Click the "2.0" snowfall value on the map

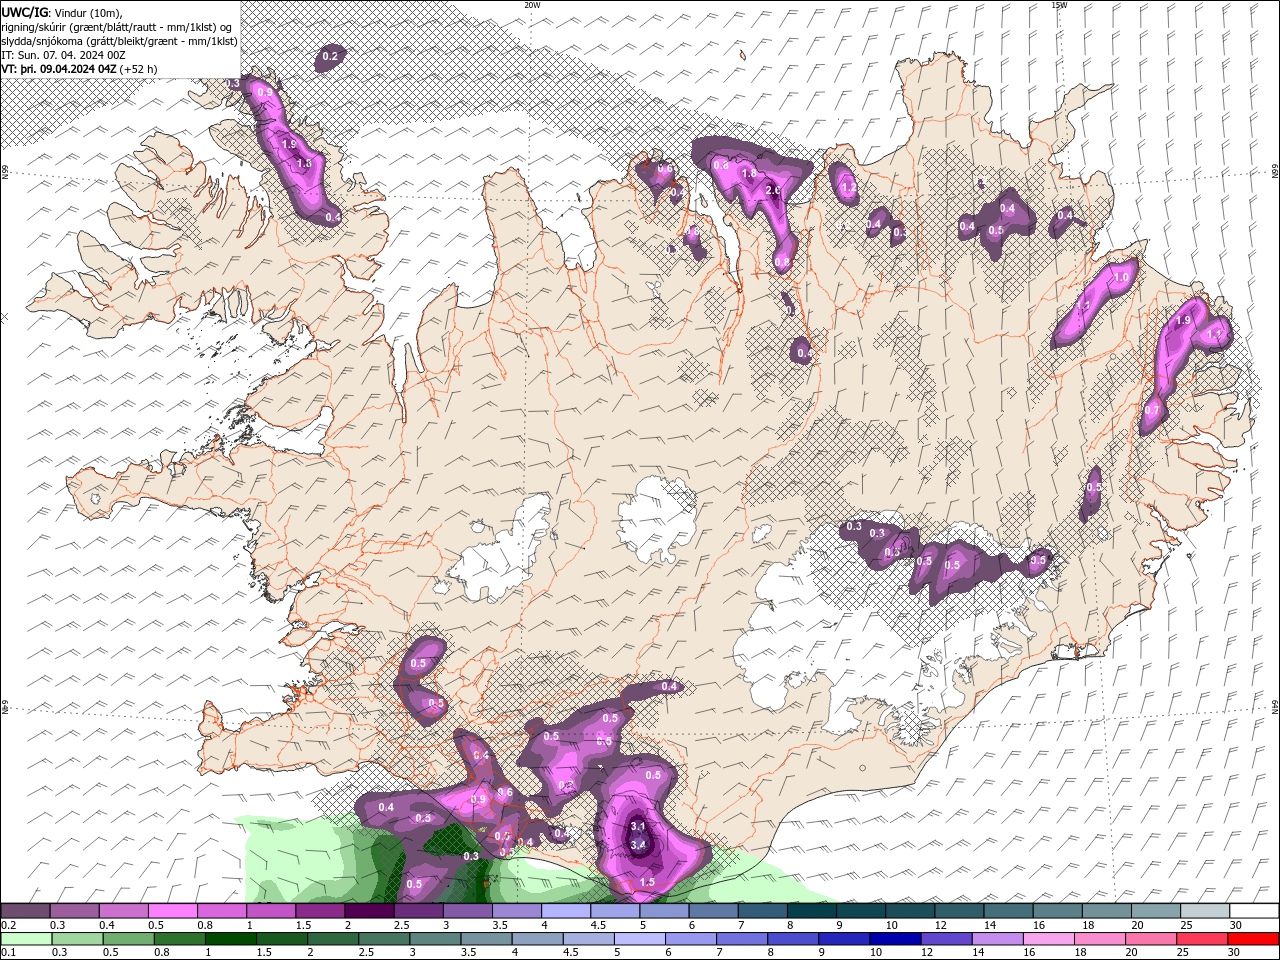[x=772, y=190]
